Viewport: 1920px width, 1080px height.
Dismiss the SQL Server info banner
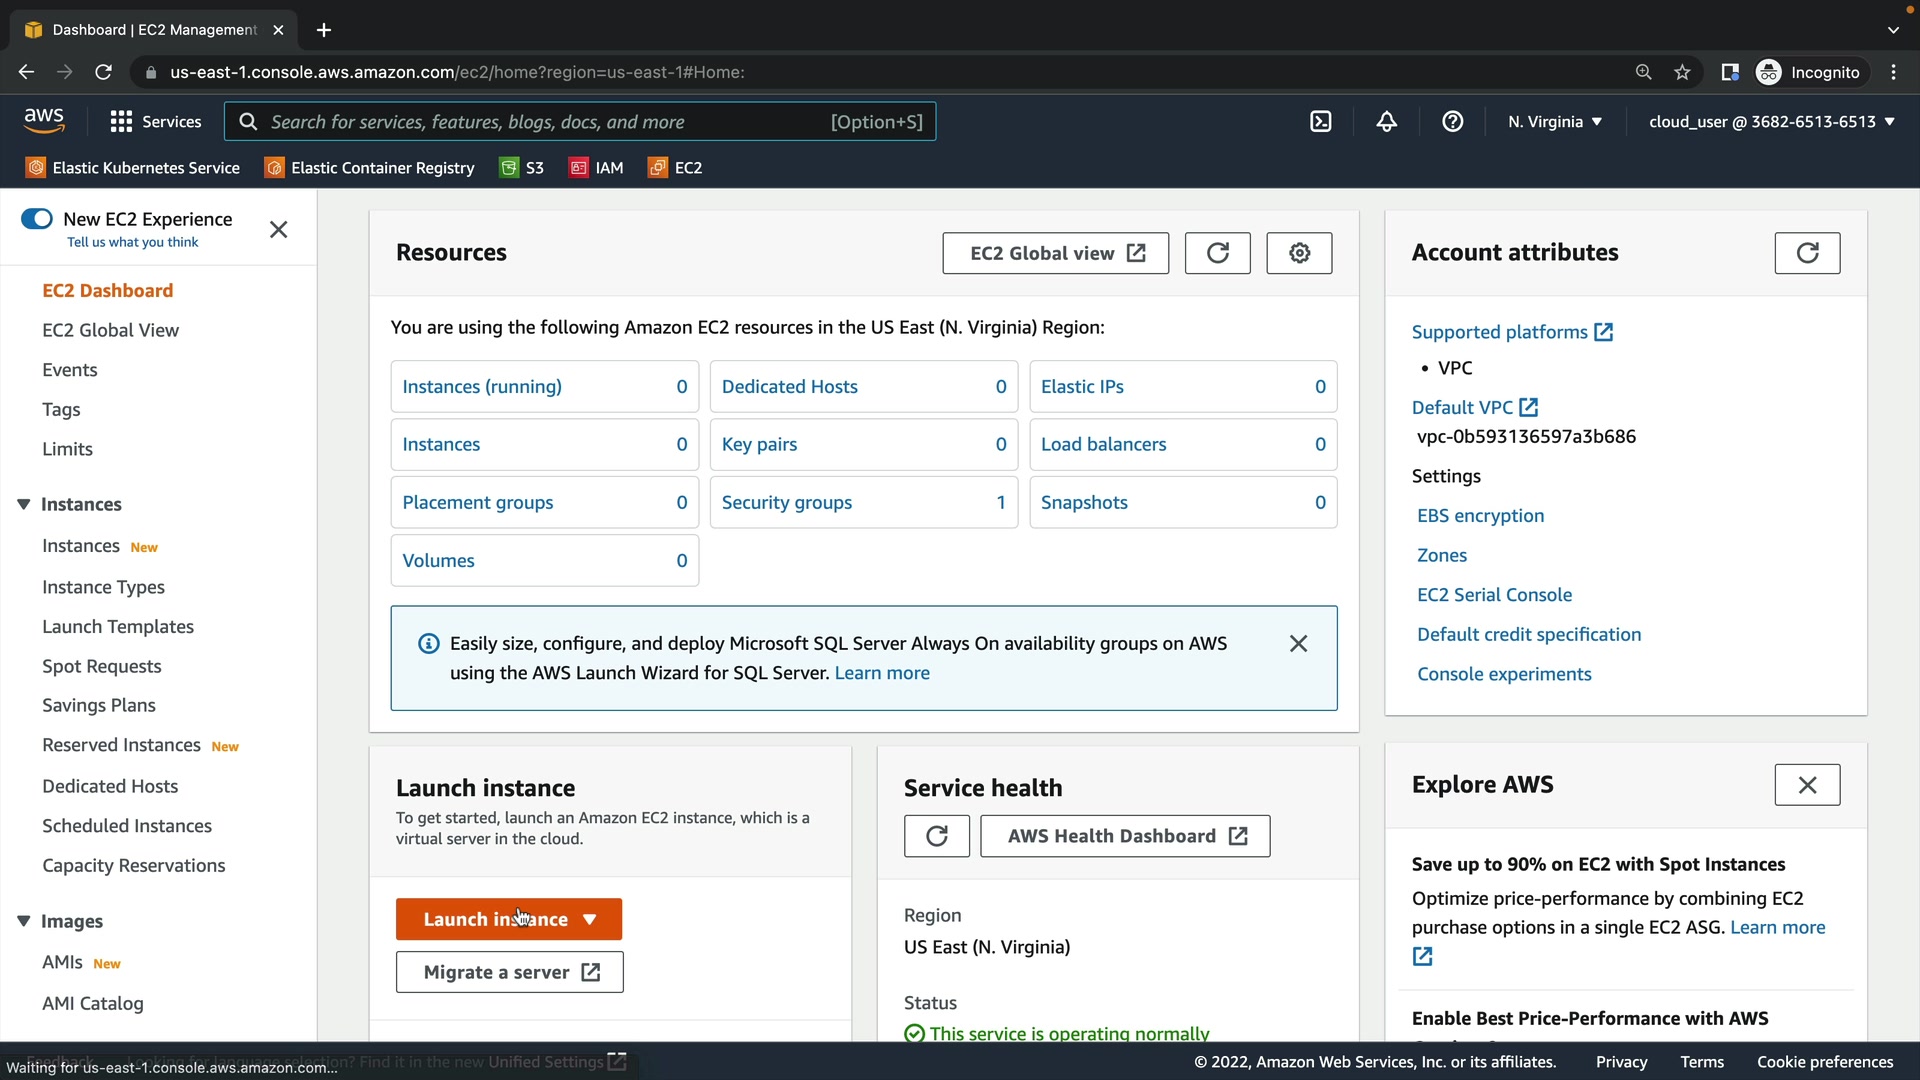point(1298,644)
